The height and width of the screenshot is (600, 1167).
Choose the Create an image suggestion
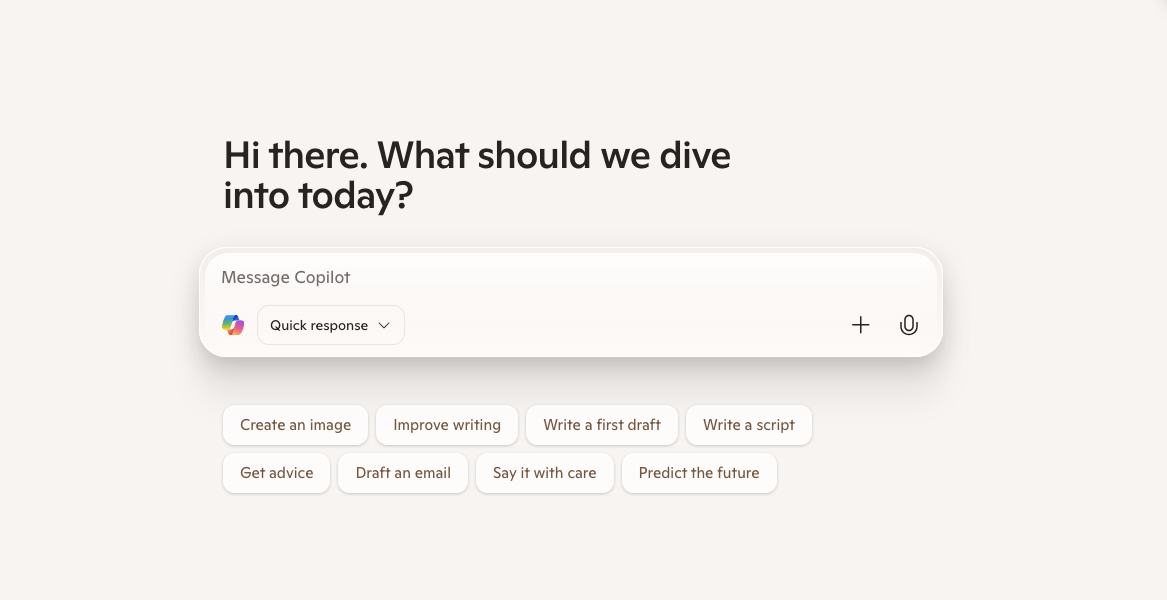(295, 425)
